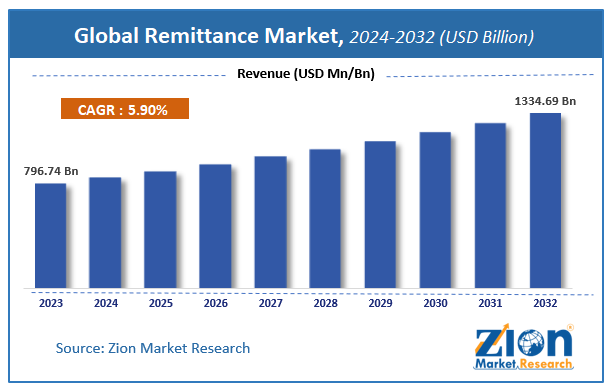Click the 2027 axis label
Viewport: 612px width, 392px height.
[x=270, y=303]
